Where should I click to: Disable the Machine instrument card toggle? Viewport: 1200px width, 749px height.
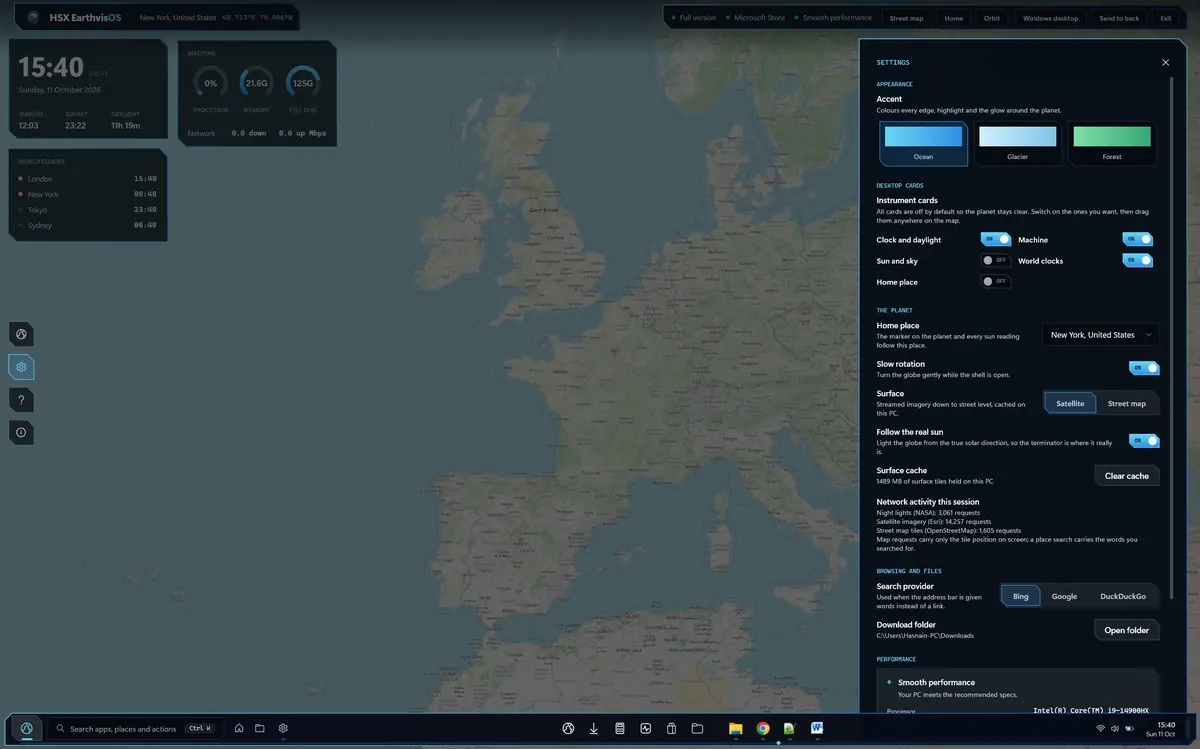pos(1137,239)
